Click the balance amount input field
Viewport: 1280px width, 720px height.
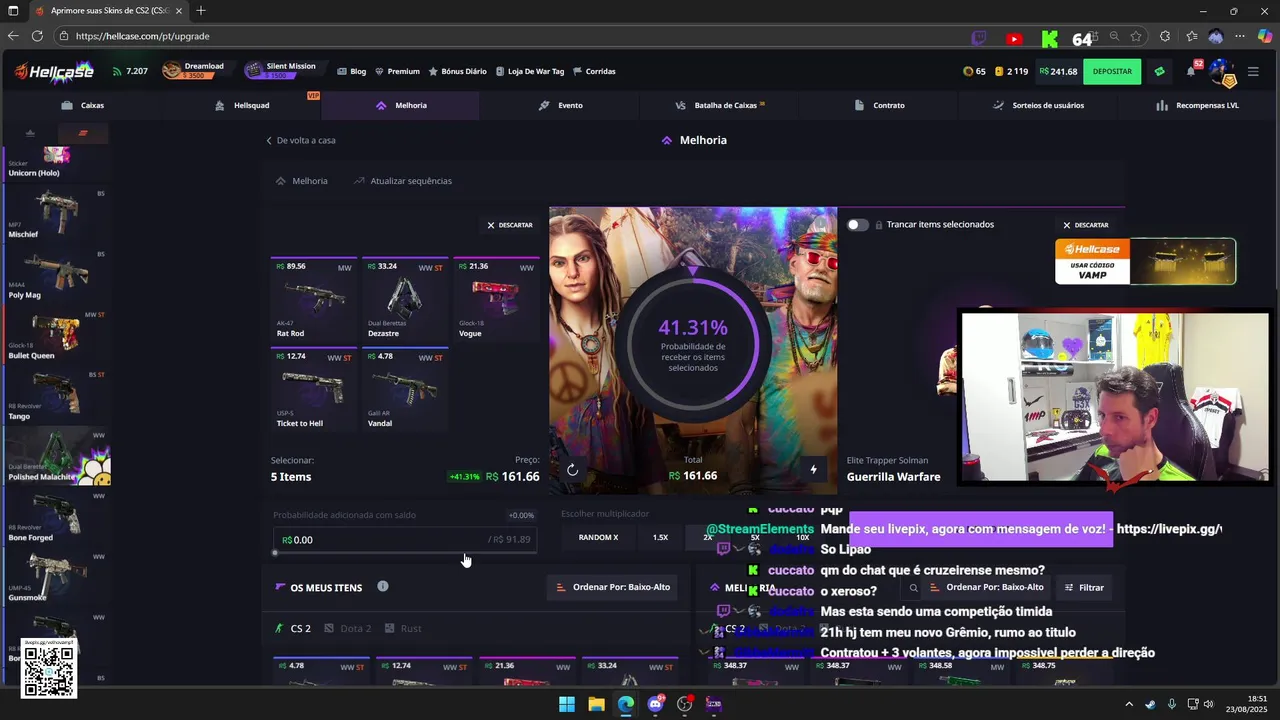point(405,539)
